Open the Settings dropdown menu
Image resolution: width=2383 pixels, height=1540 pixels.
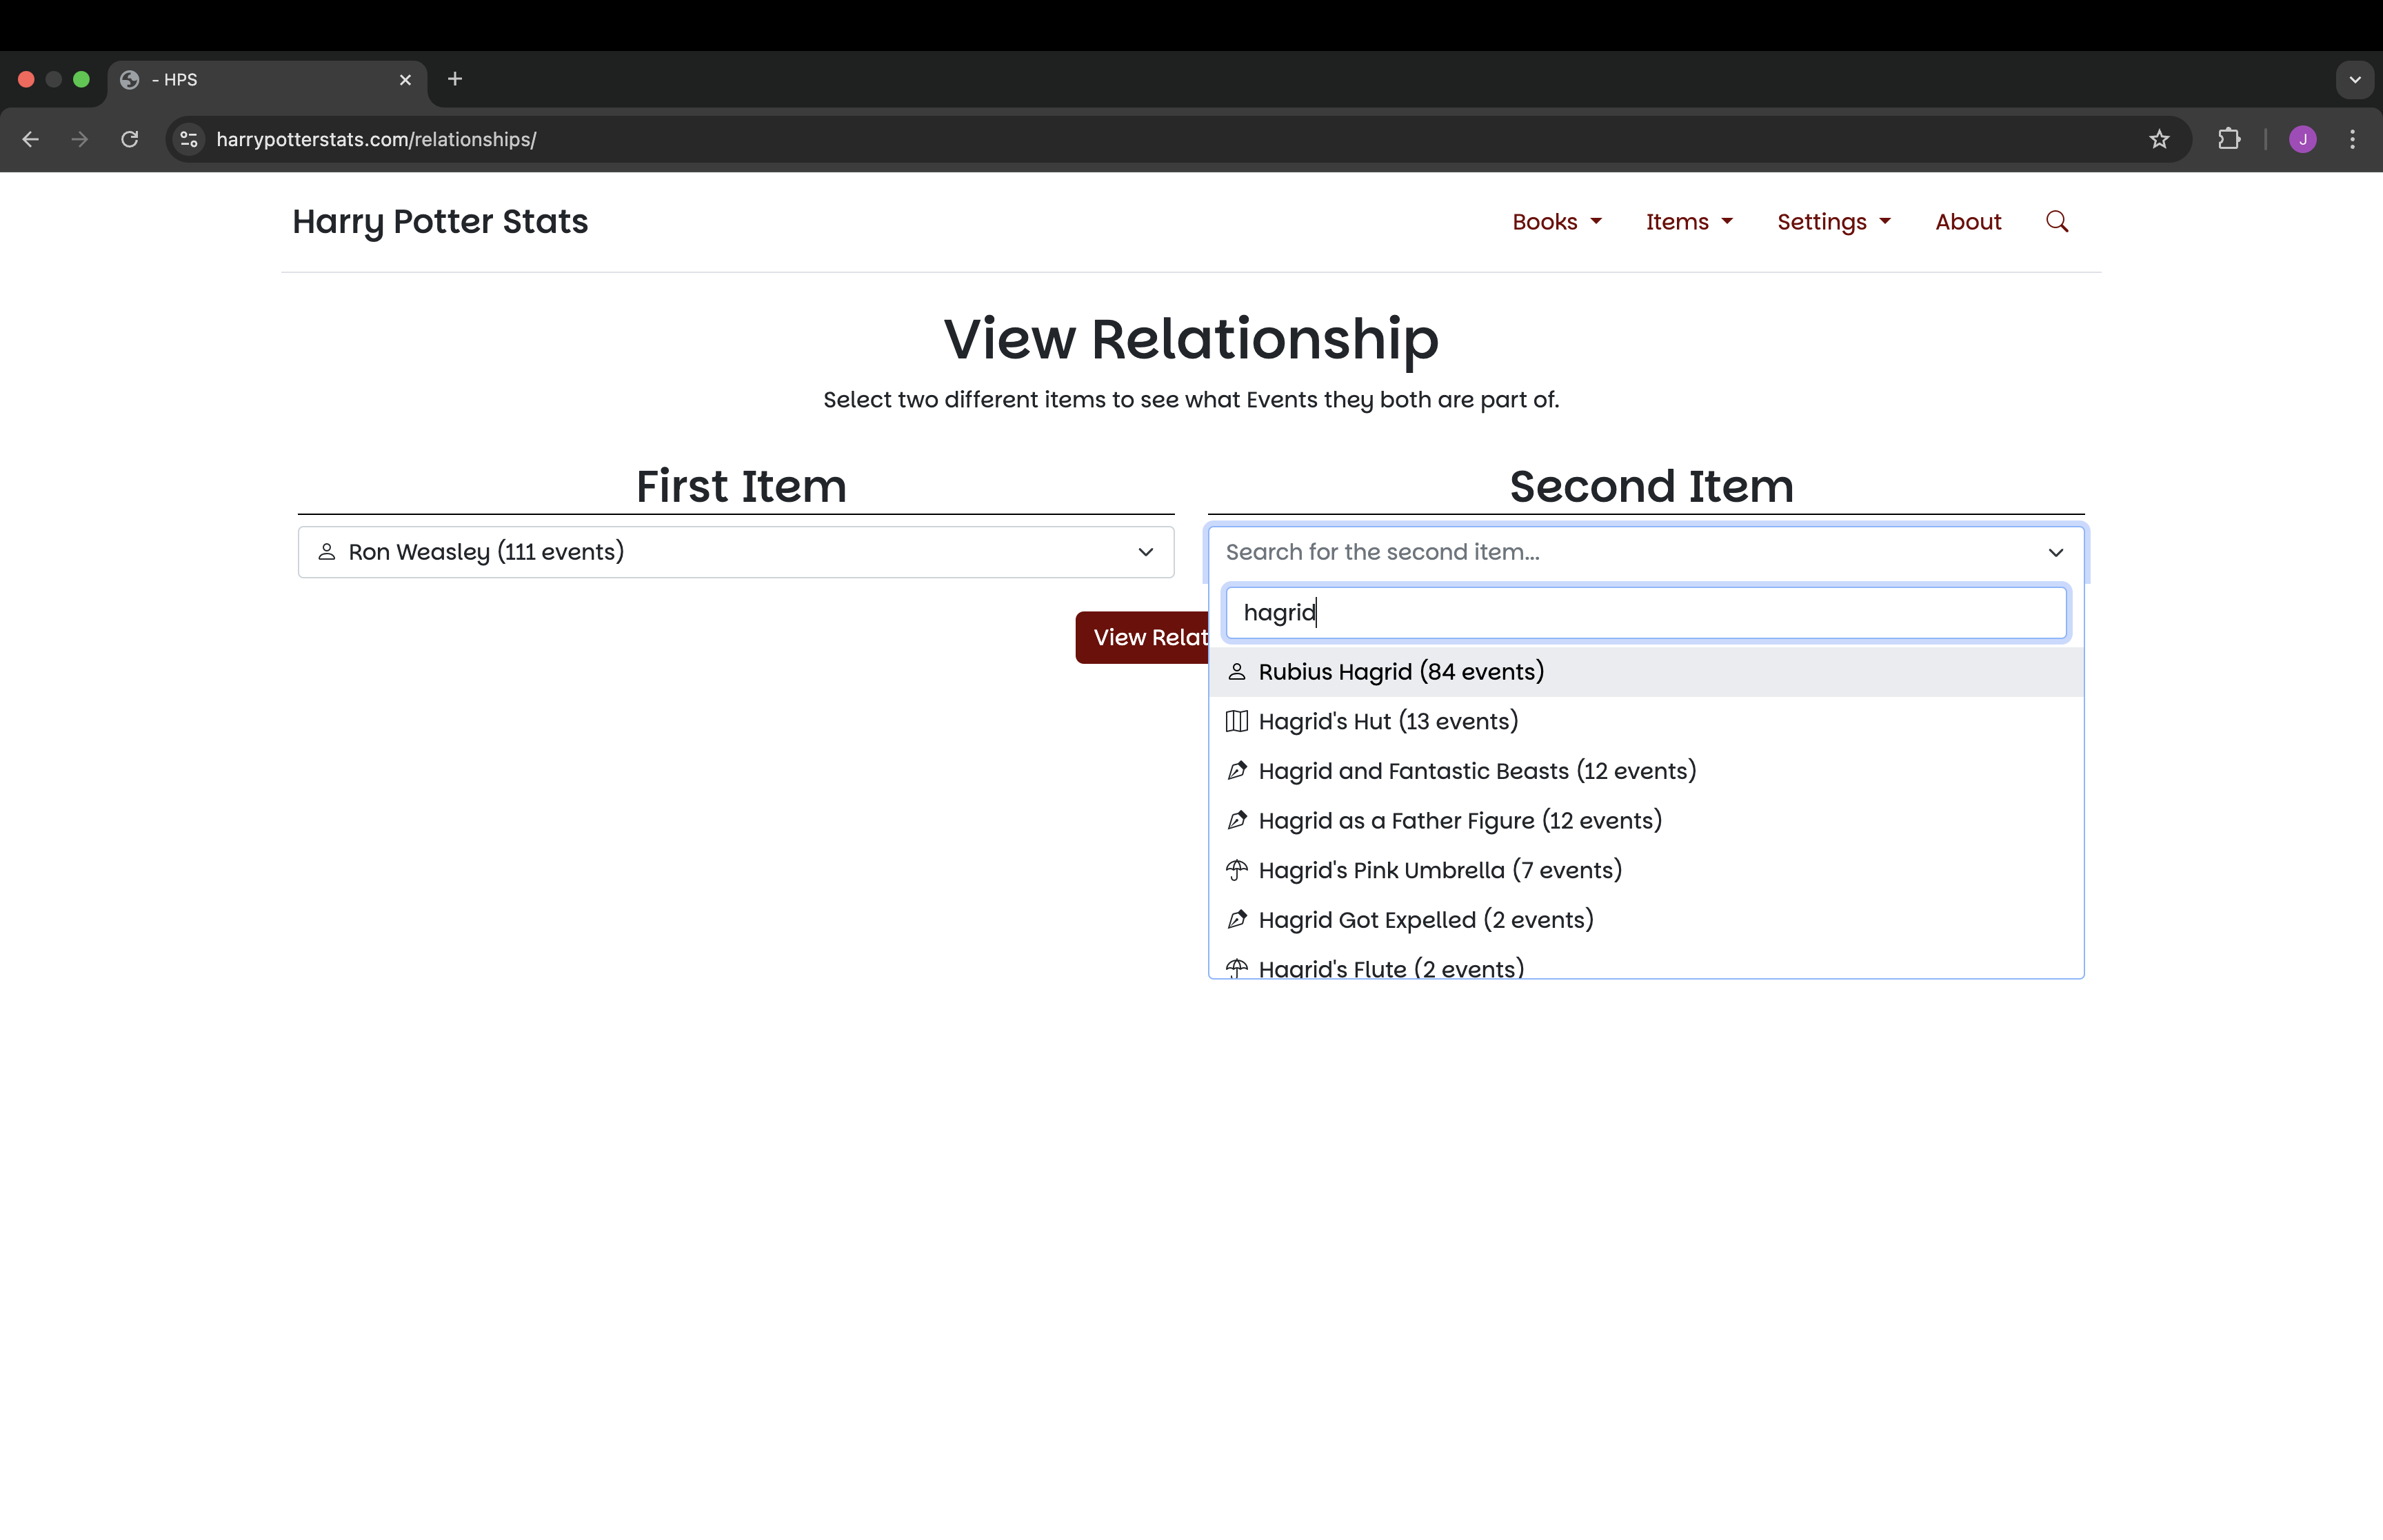(x=1833, y=222)
